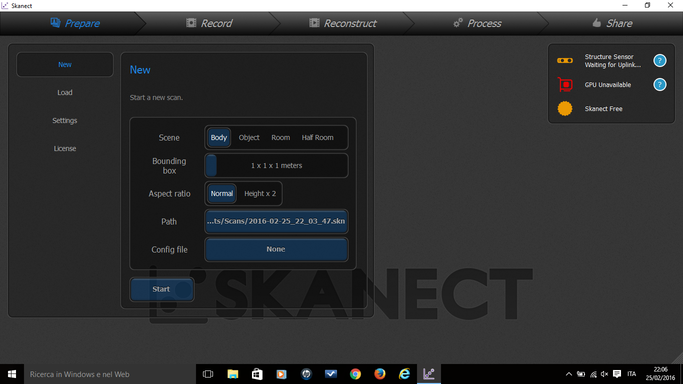Click the ITA language indicator
This screenshot has height=384, width=683.
coord(632,374)
